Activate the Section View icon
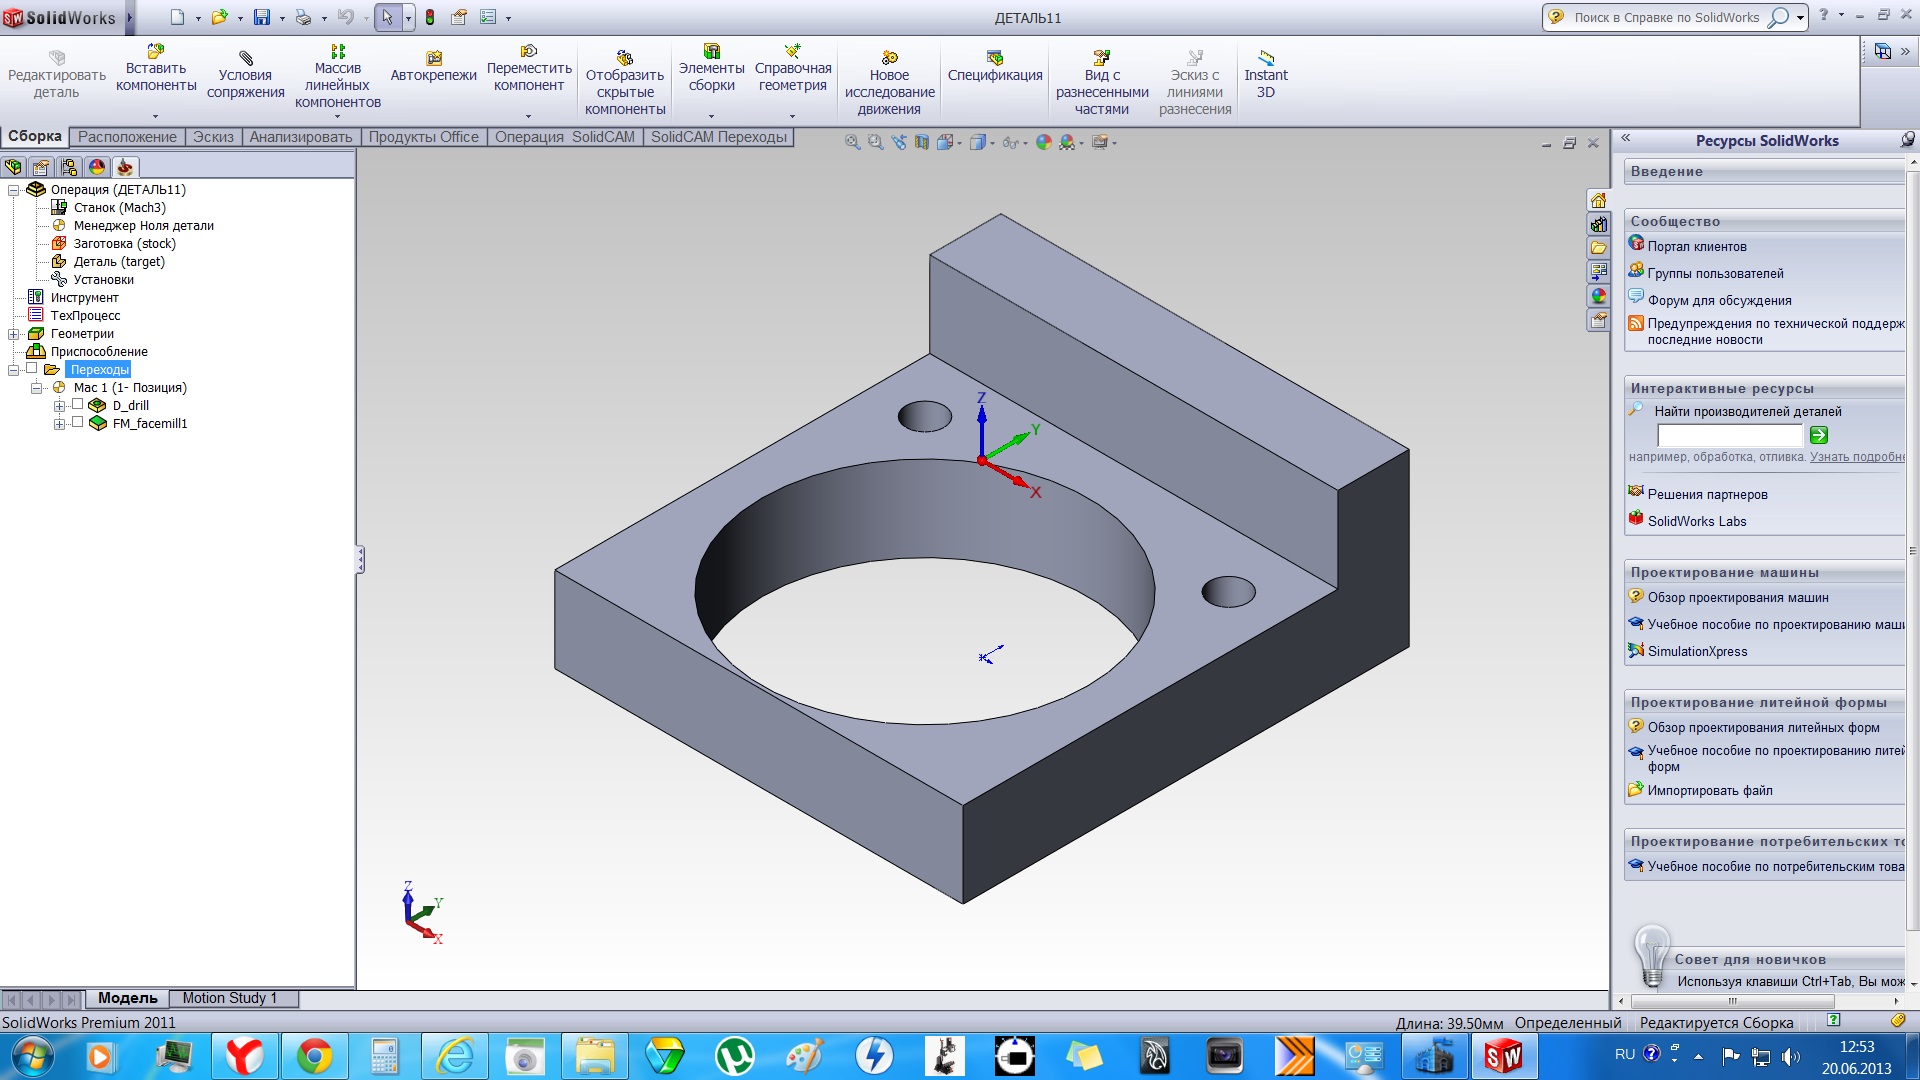Image resolution: width=1920 pixels, height=1080 pixels. tap(921, 142)
